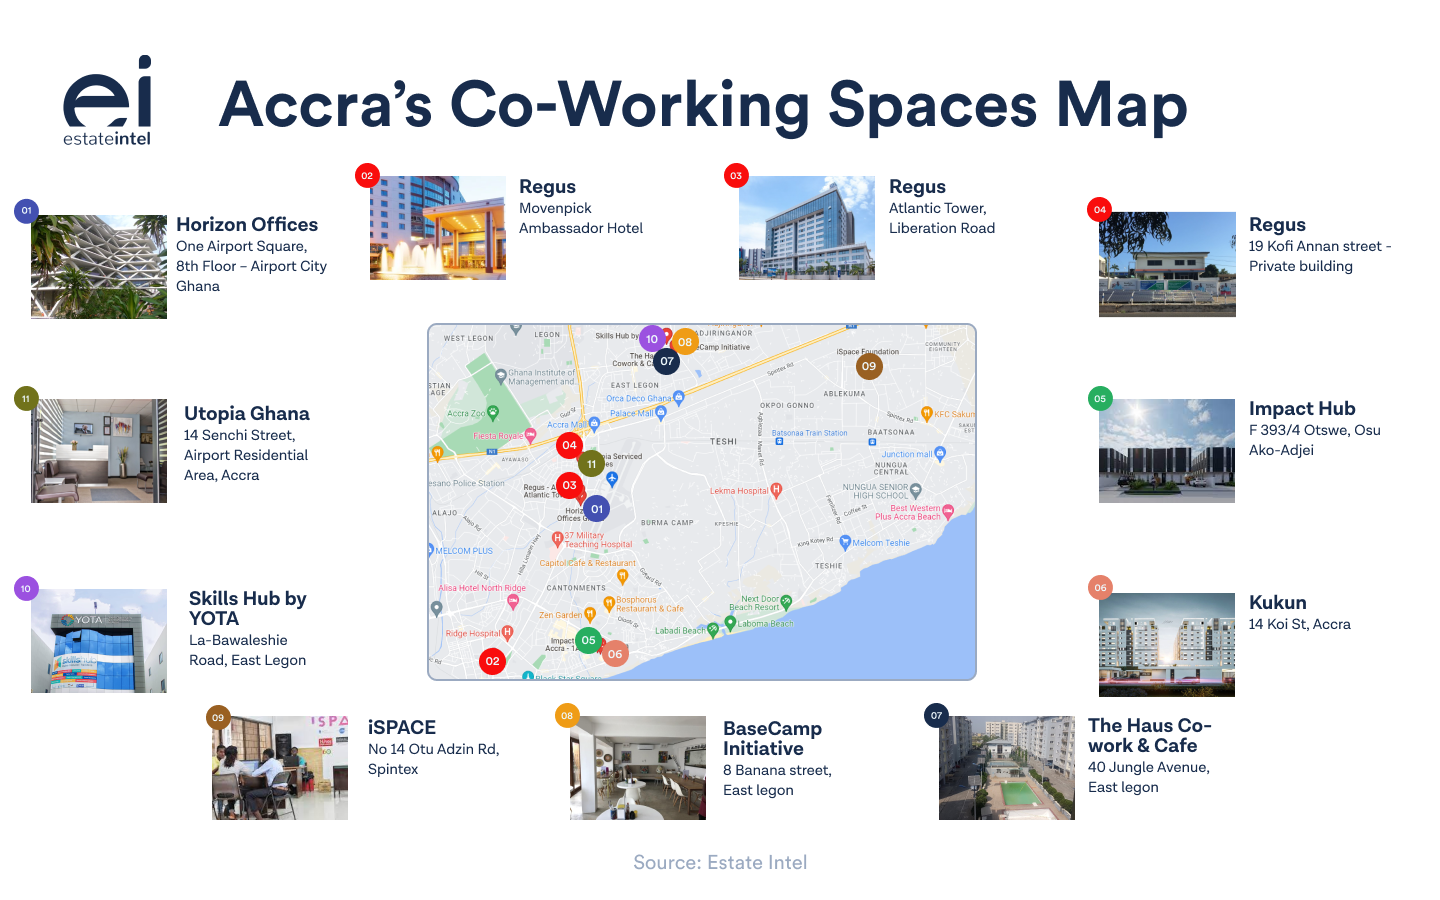The height and width of the screenshot is (900, 1440).
Task: Click salmon map marker 06
Action: coord(615,654)
